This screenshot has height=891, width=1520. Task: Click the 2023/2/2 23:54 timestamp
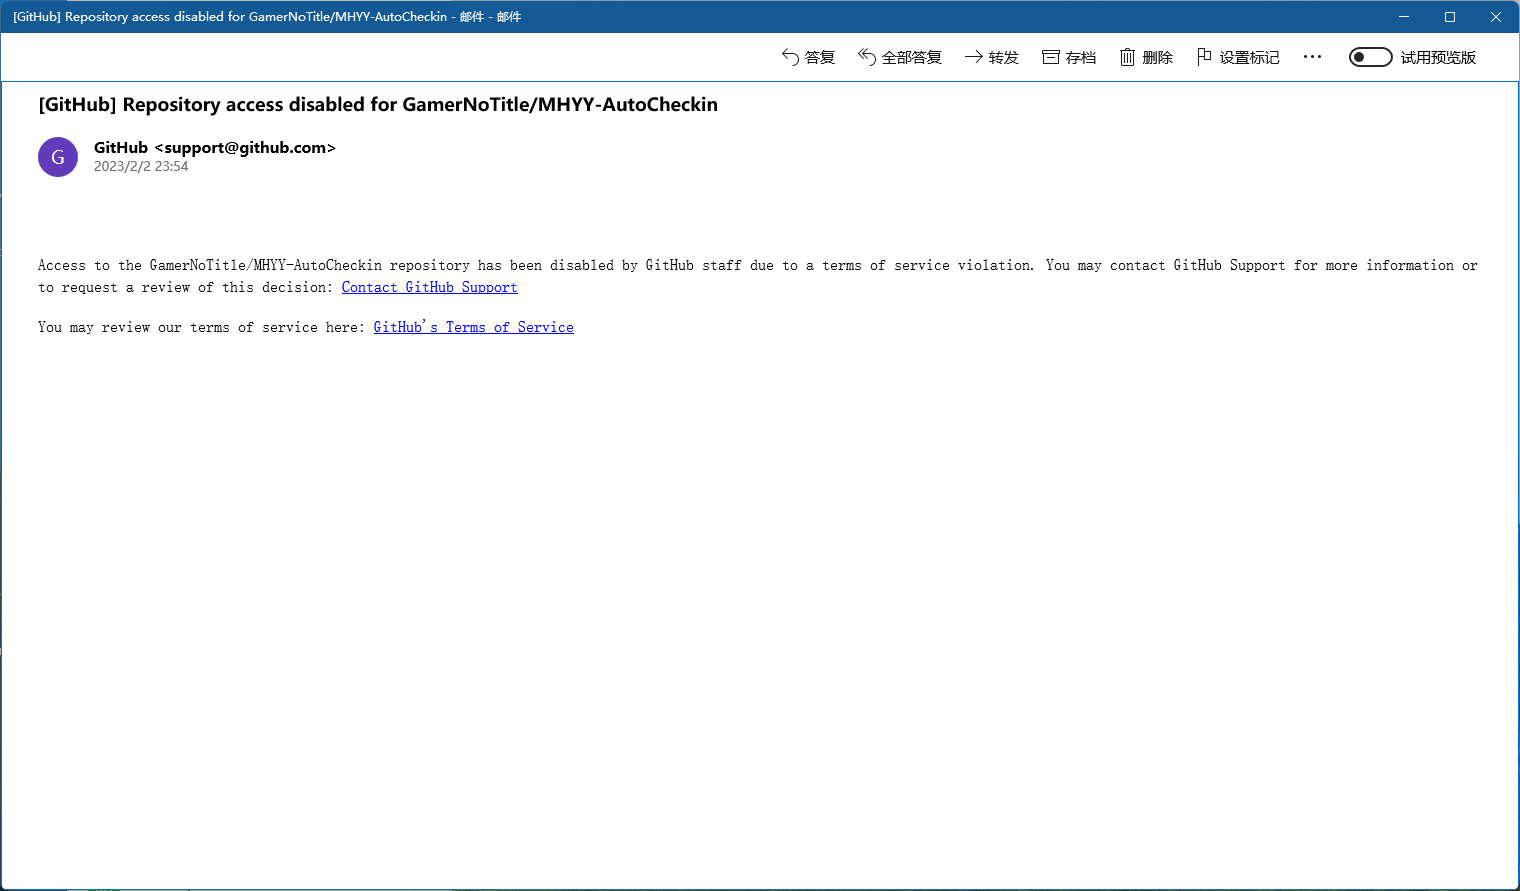(141, 167)
